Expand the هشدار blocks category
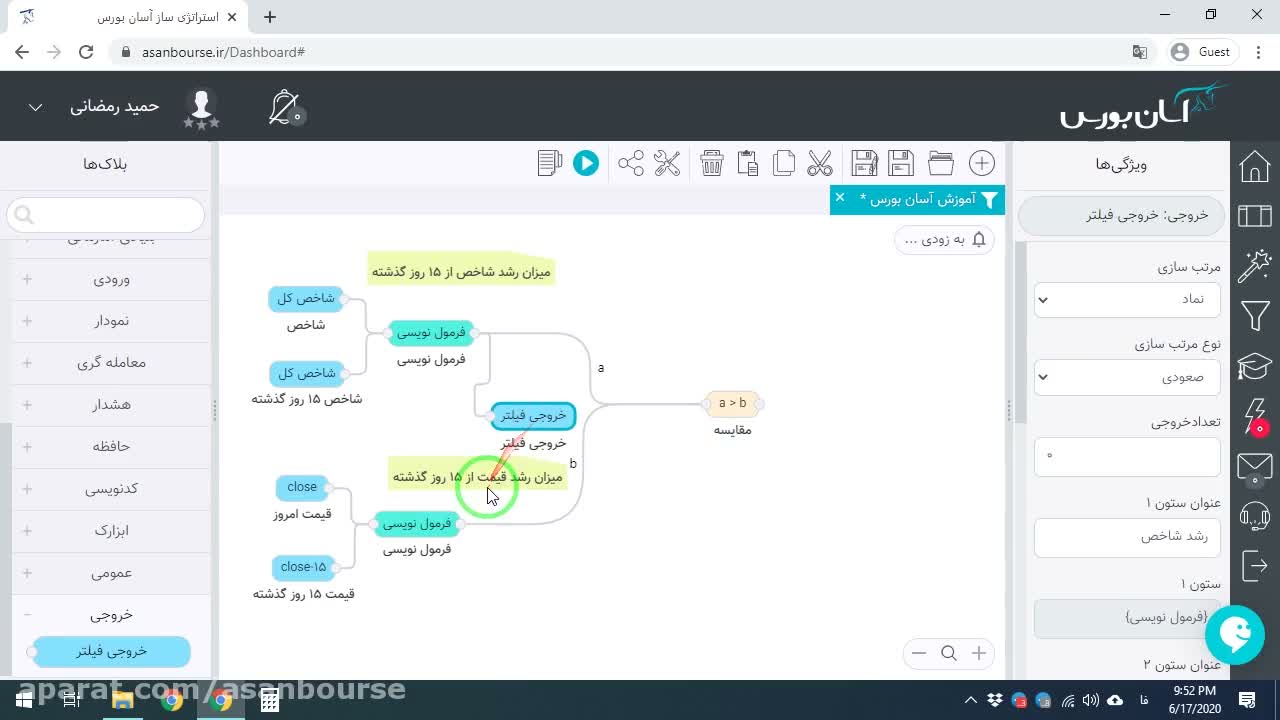This screenshot has height=720, width=1280. tap(111, 405)
